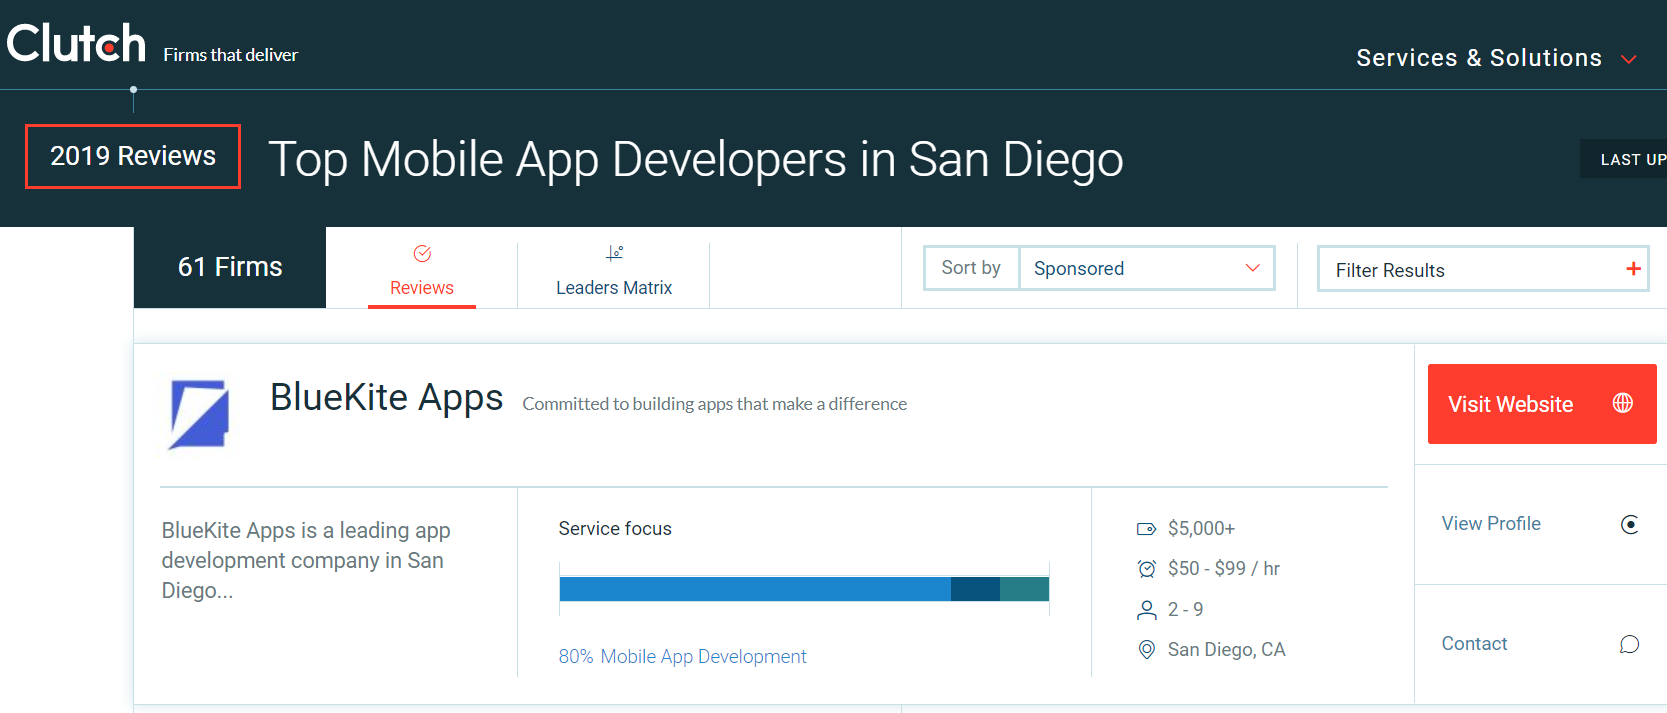Click the San Diego, CA location text
1667x713 pixels.
(x=1226, y=650)
